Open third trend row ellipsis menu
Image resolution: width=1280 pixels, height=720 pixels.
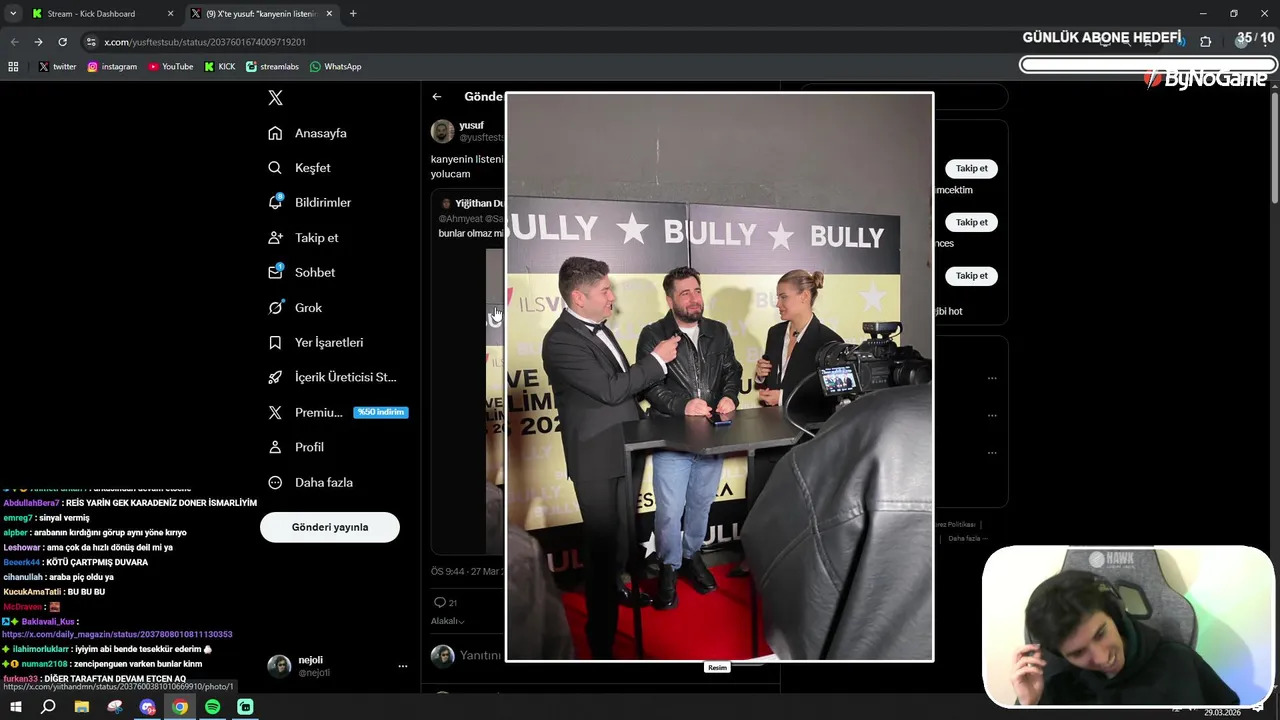point(992,452)
